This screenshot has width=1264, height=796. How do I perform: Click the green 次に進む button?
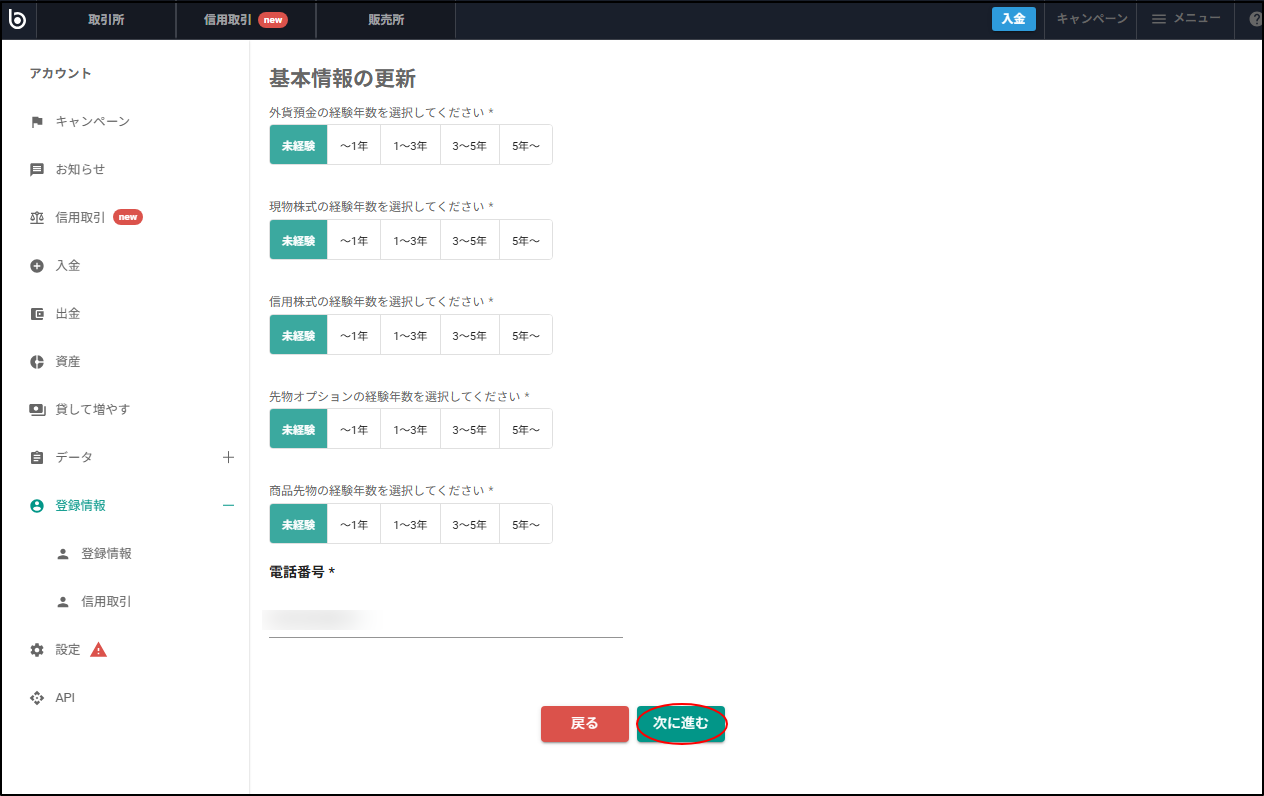click(681, 724)
